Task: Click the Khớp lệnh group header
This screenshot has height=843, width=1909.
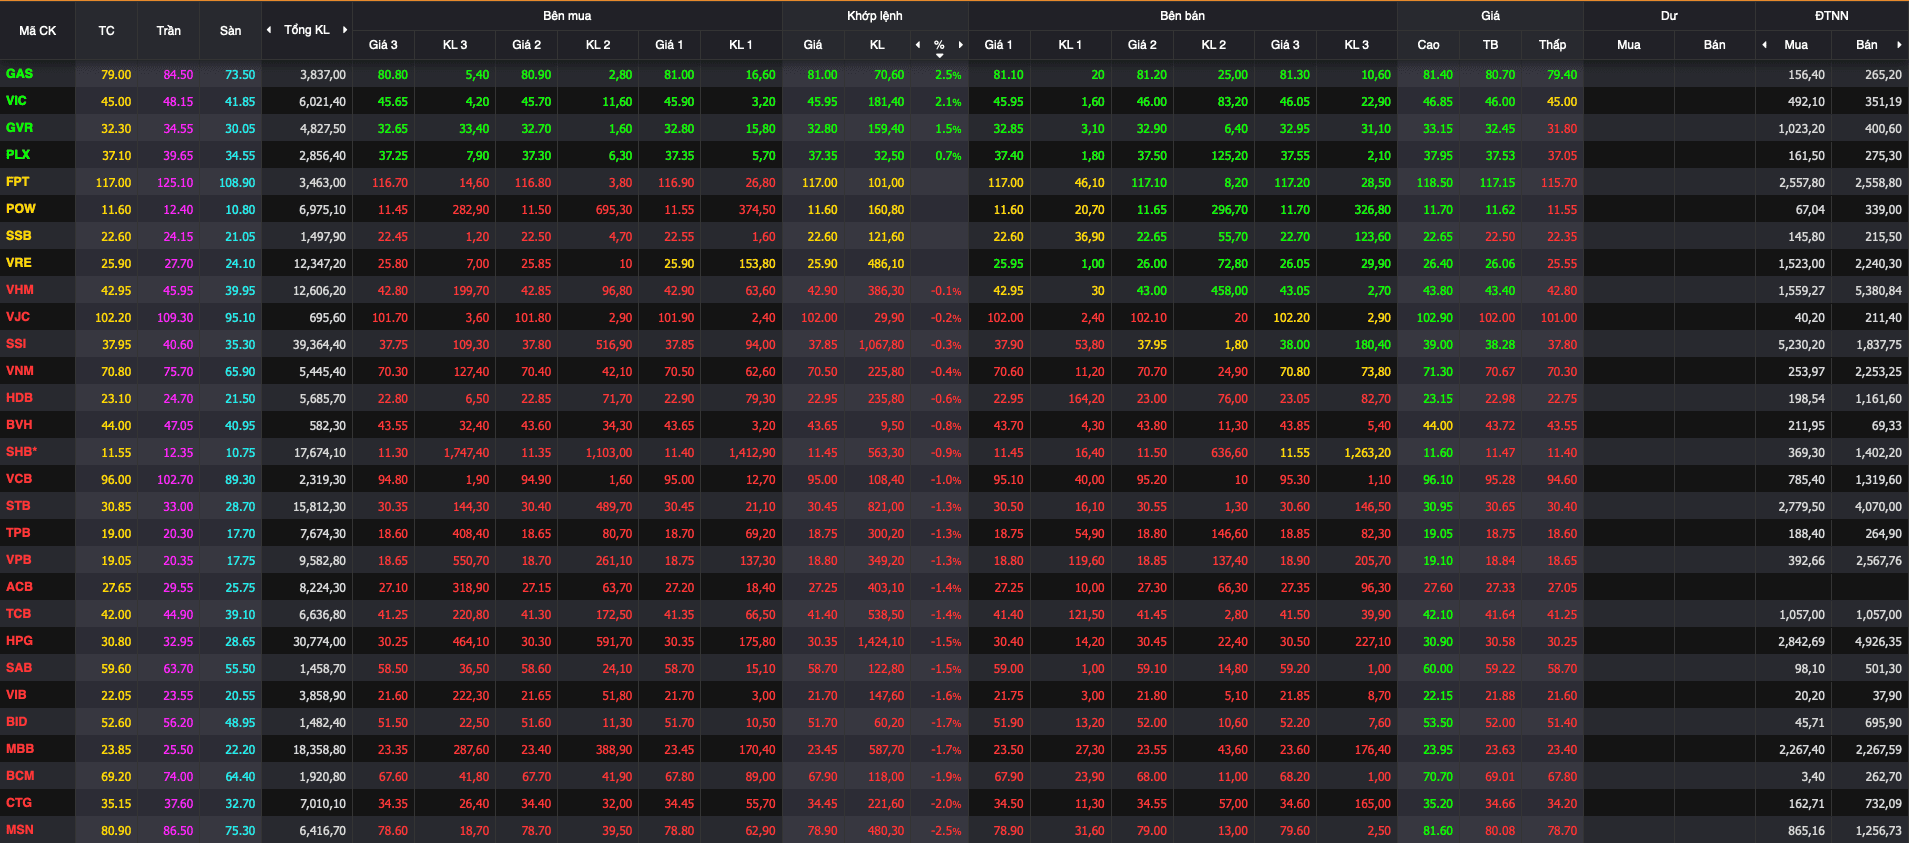Action: tap(875, 16)
